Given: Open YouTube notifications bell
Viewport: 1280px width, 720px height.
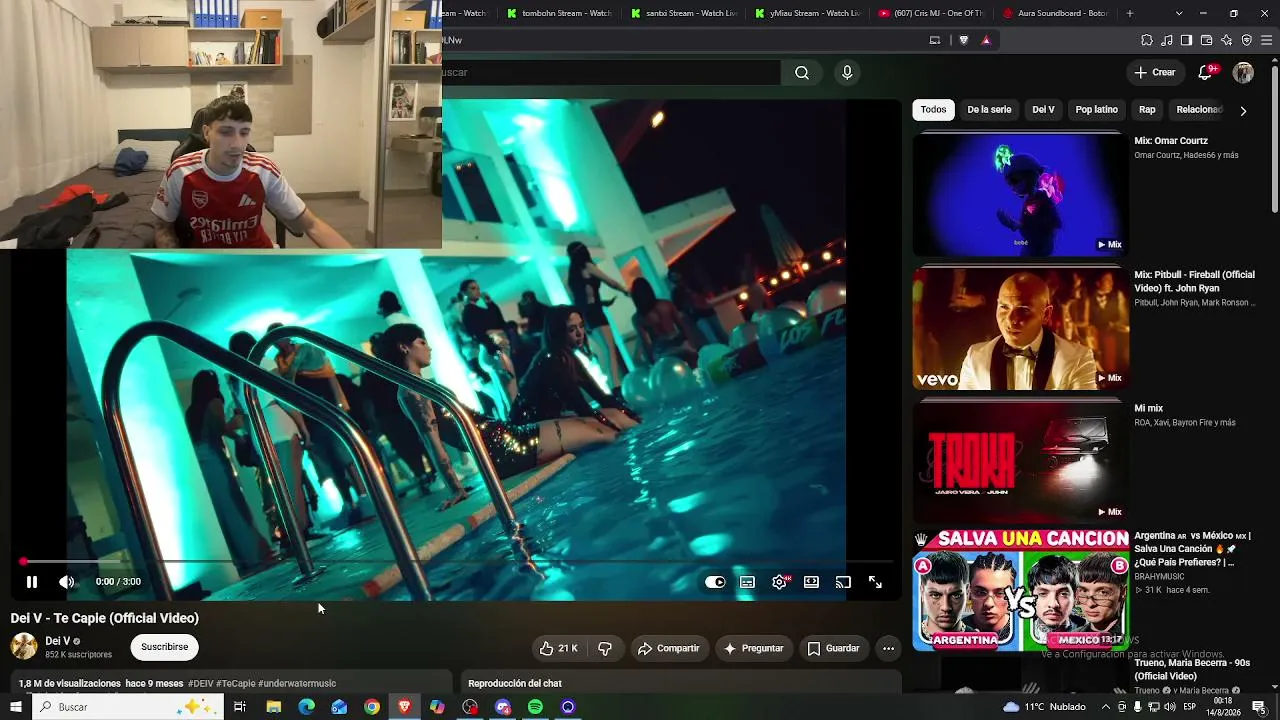Looking at the screenshot, I should pos(1205,72).
